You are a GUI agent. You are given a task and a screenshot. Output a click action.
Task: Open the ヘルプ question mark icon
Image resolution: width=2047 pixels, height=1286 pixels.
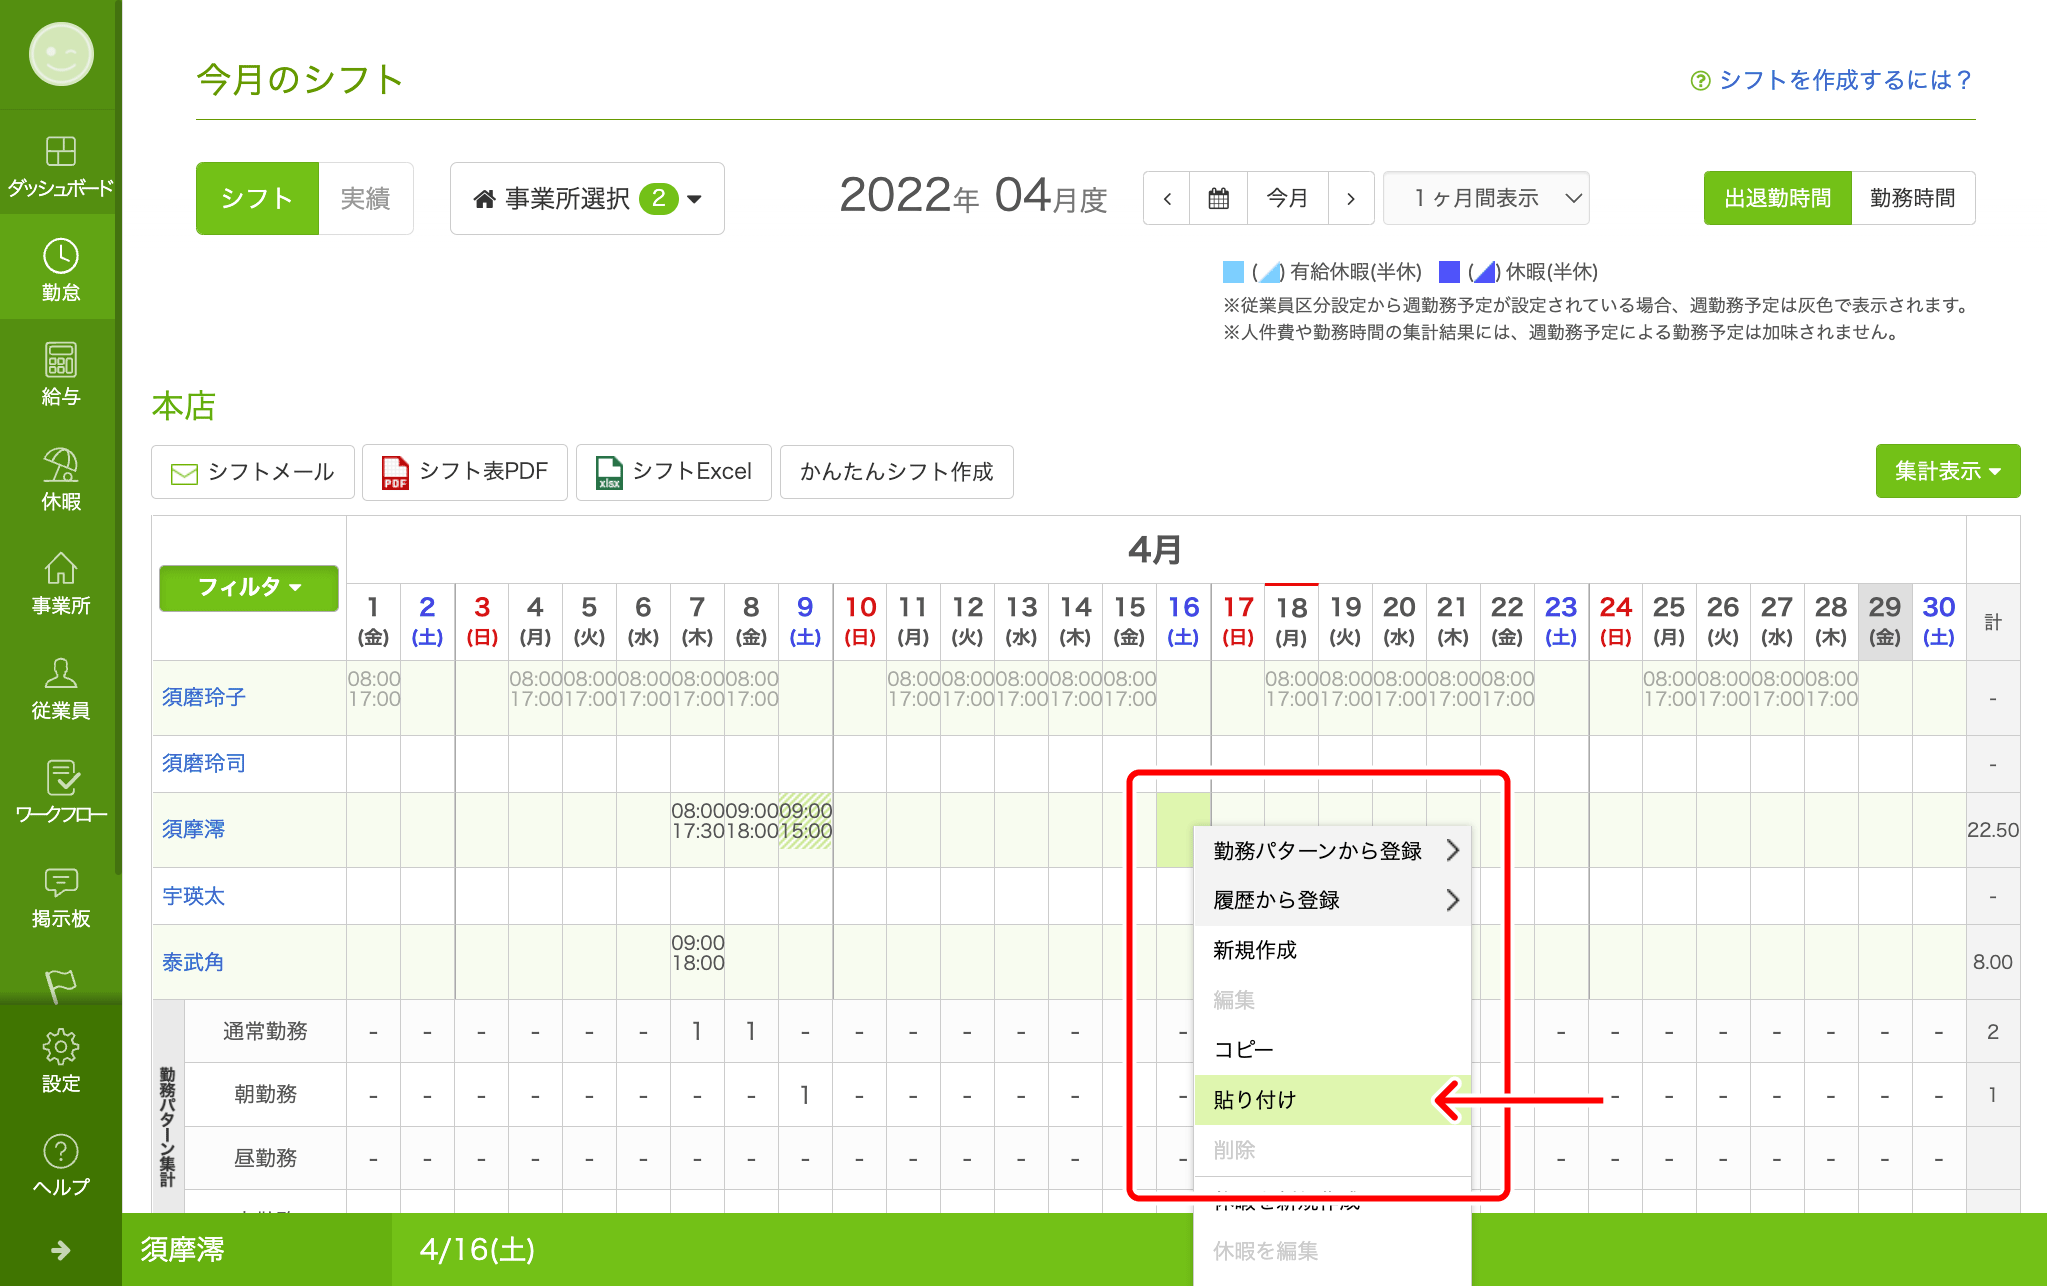click(x=60, y=1165)
